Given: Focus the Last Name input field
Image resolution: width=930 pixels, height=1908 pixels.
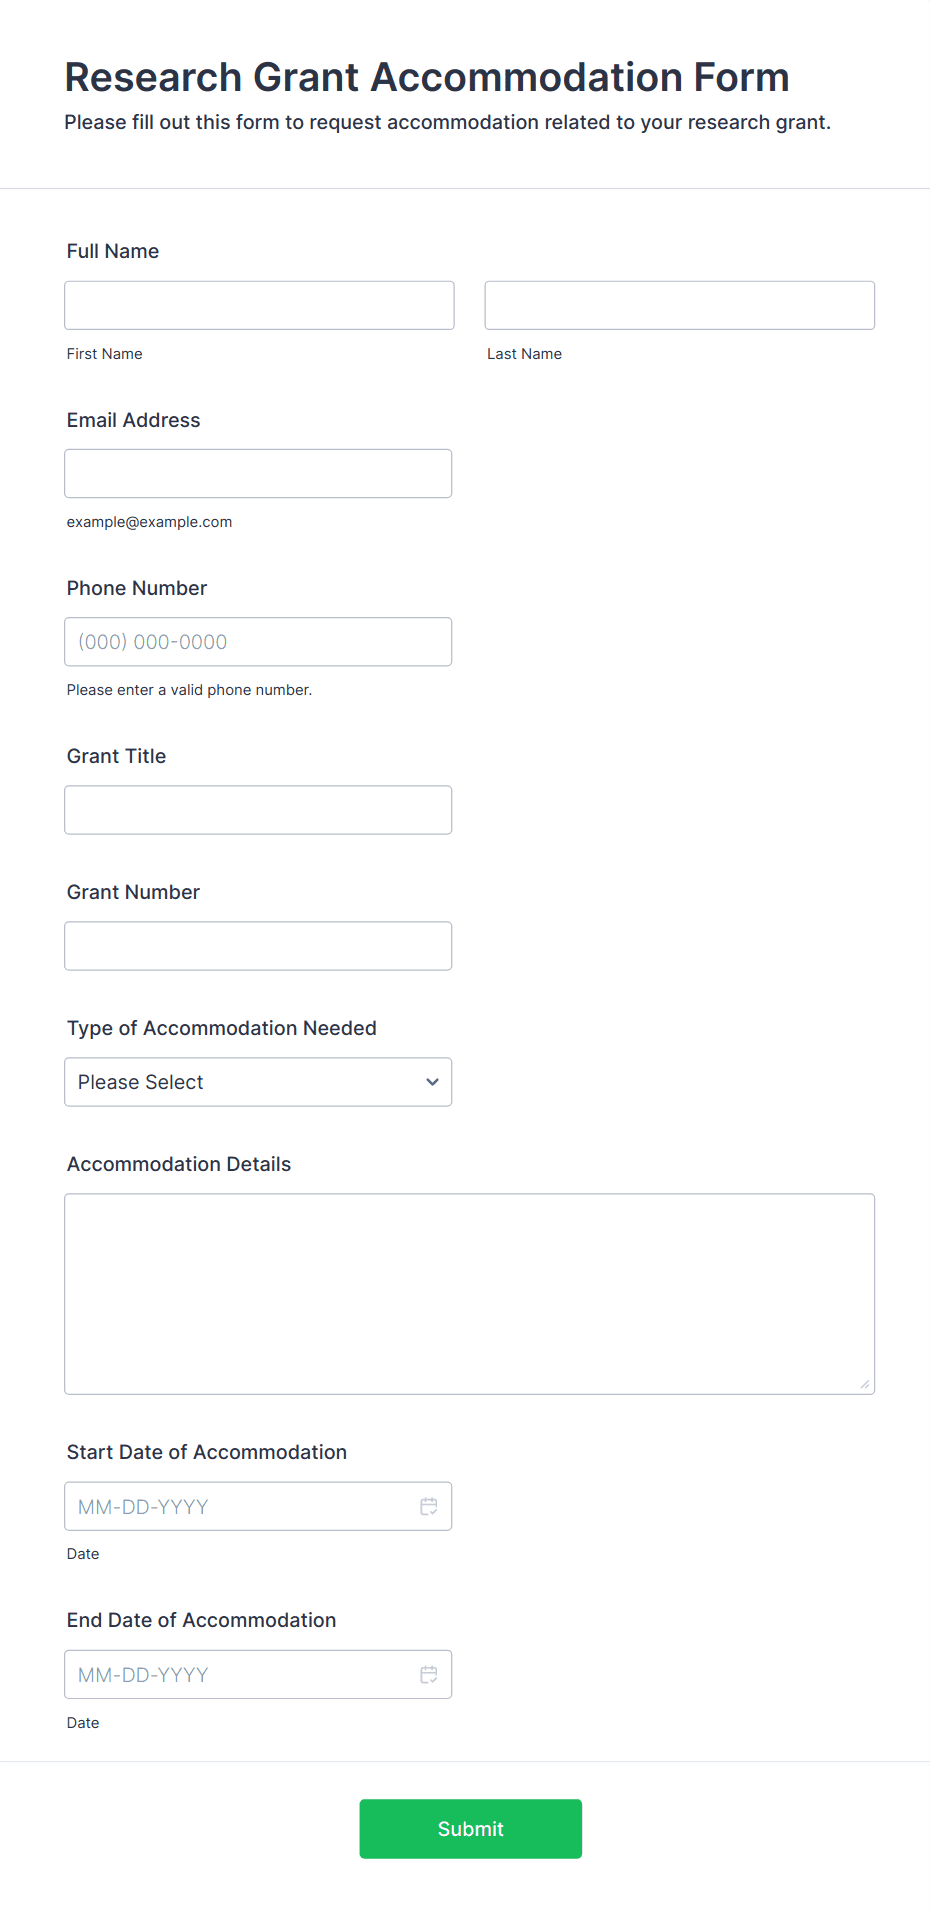Looking at the screenshot, I should click(x=680, y=305).
